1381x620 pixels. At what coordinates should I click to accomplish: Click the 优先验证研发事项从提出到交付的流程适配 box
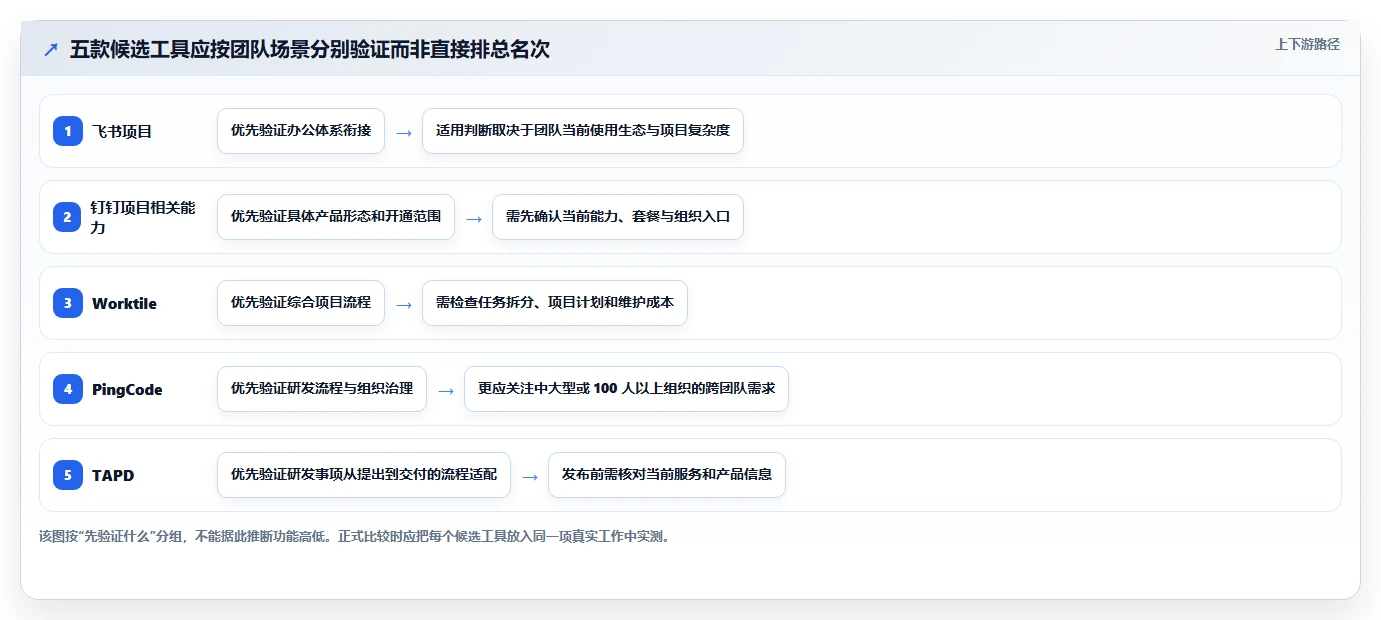(364, 475)
